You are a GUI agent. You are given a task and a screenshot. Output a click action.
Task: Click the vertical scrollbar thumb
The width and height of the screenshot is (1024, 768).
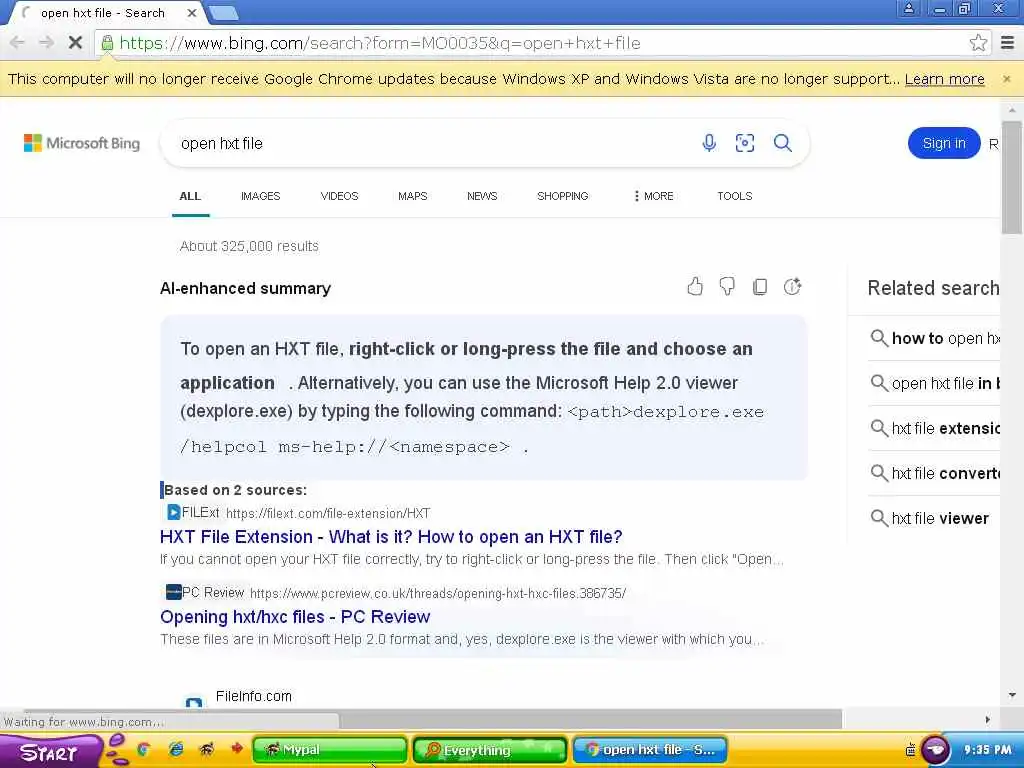1012,176
